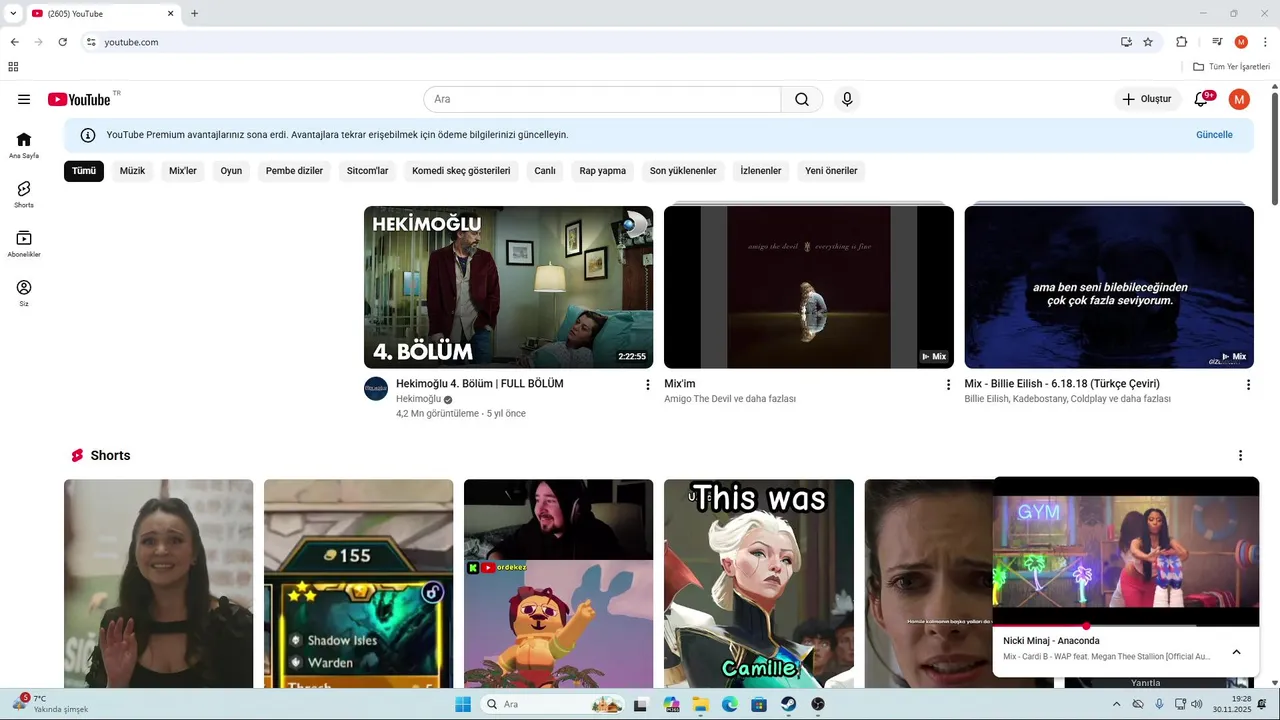Click the YouTube search input field

click(602, 99)
